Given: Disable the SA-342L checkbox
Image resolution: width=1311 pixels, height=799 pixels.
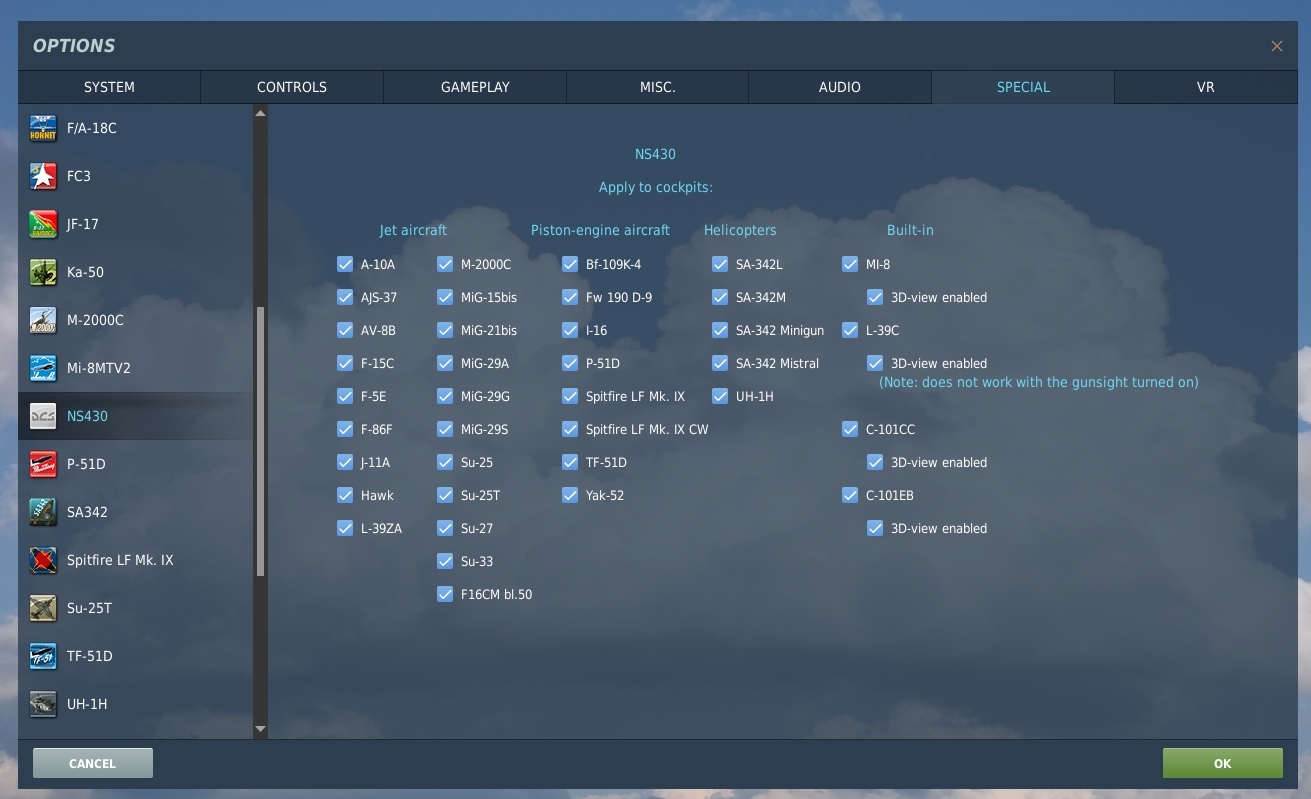Looking at the screenshot, I should click(720, 264).
